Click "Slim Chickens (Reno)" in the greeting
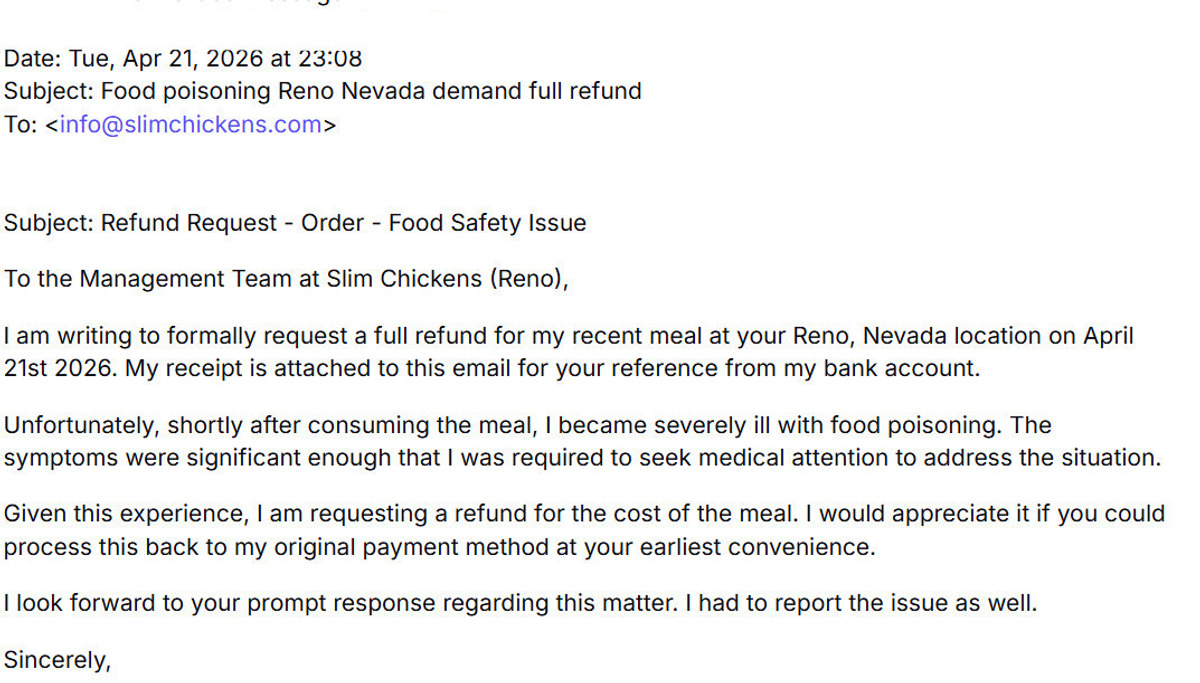This screenshot has width=1200, height=683. tap(446, 278)
